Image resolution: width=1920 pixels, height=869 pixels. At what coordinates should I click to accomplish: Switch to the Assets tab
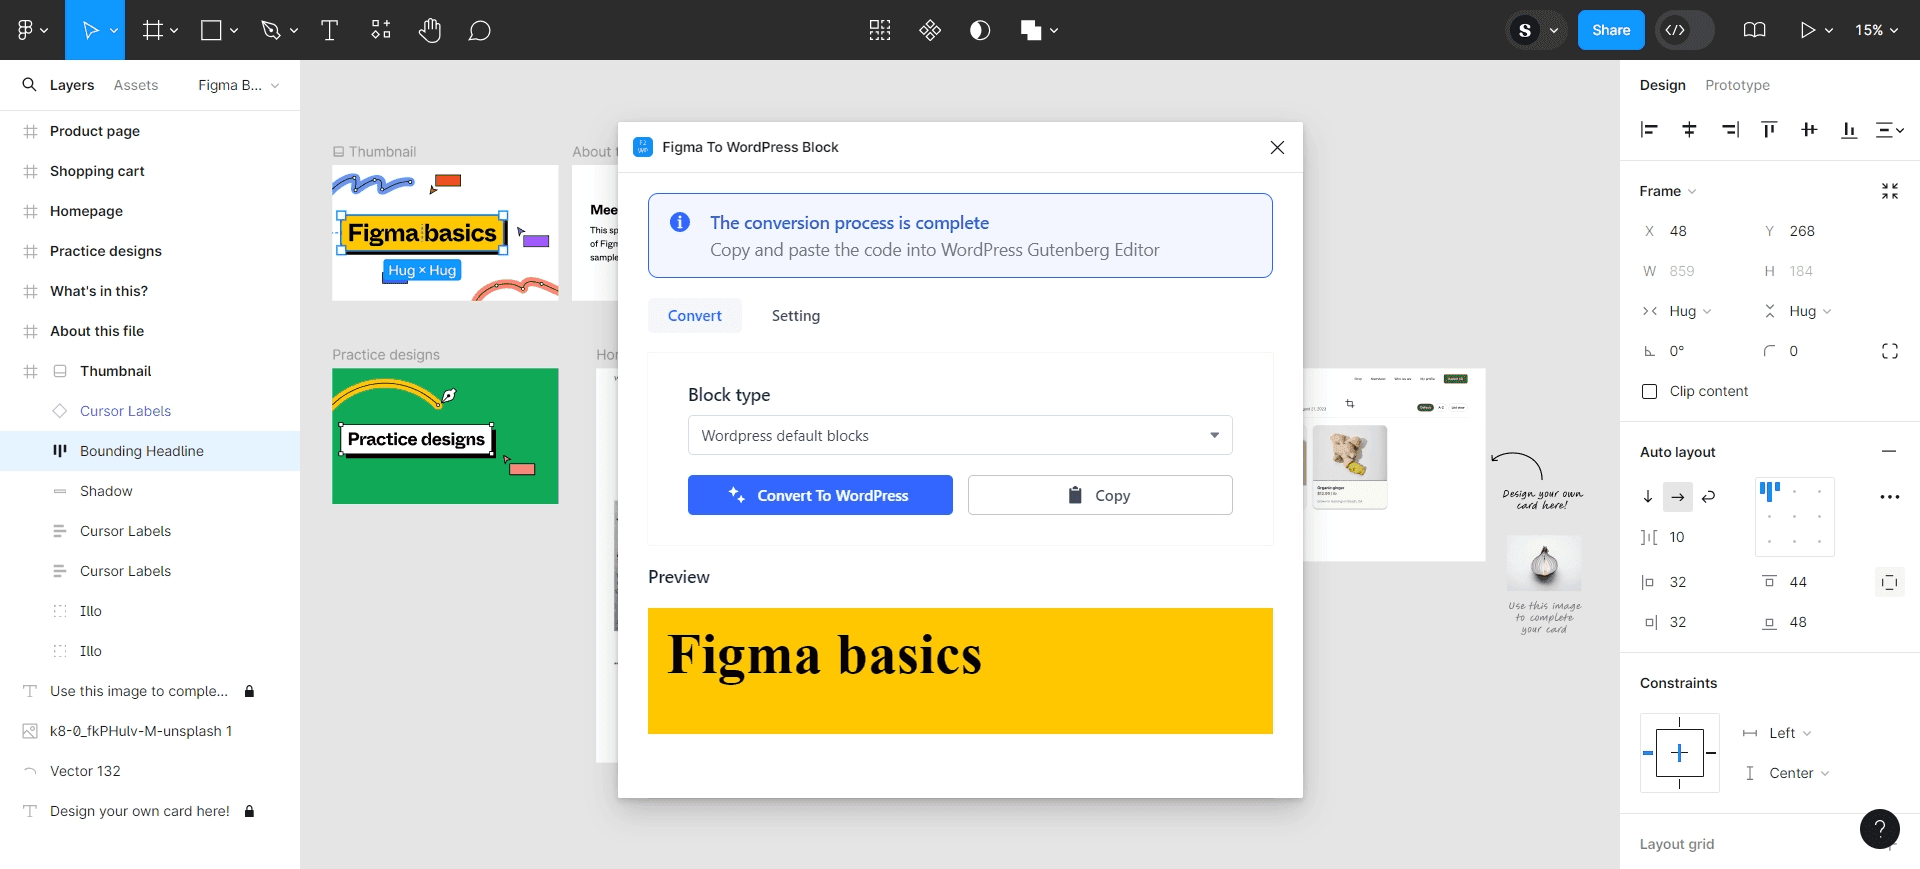coord(136,85)
